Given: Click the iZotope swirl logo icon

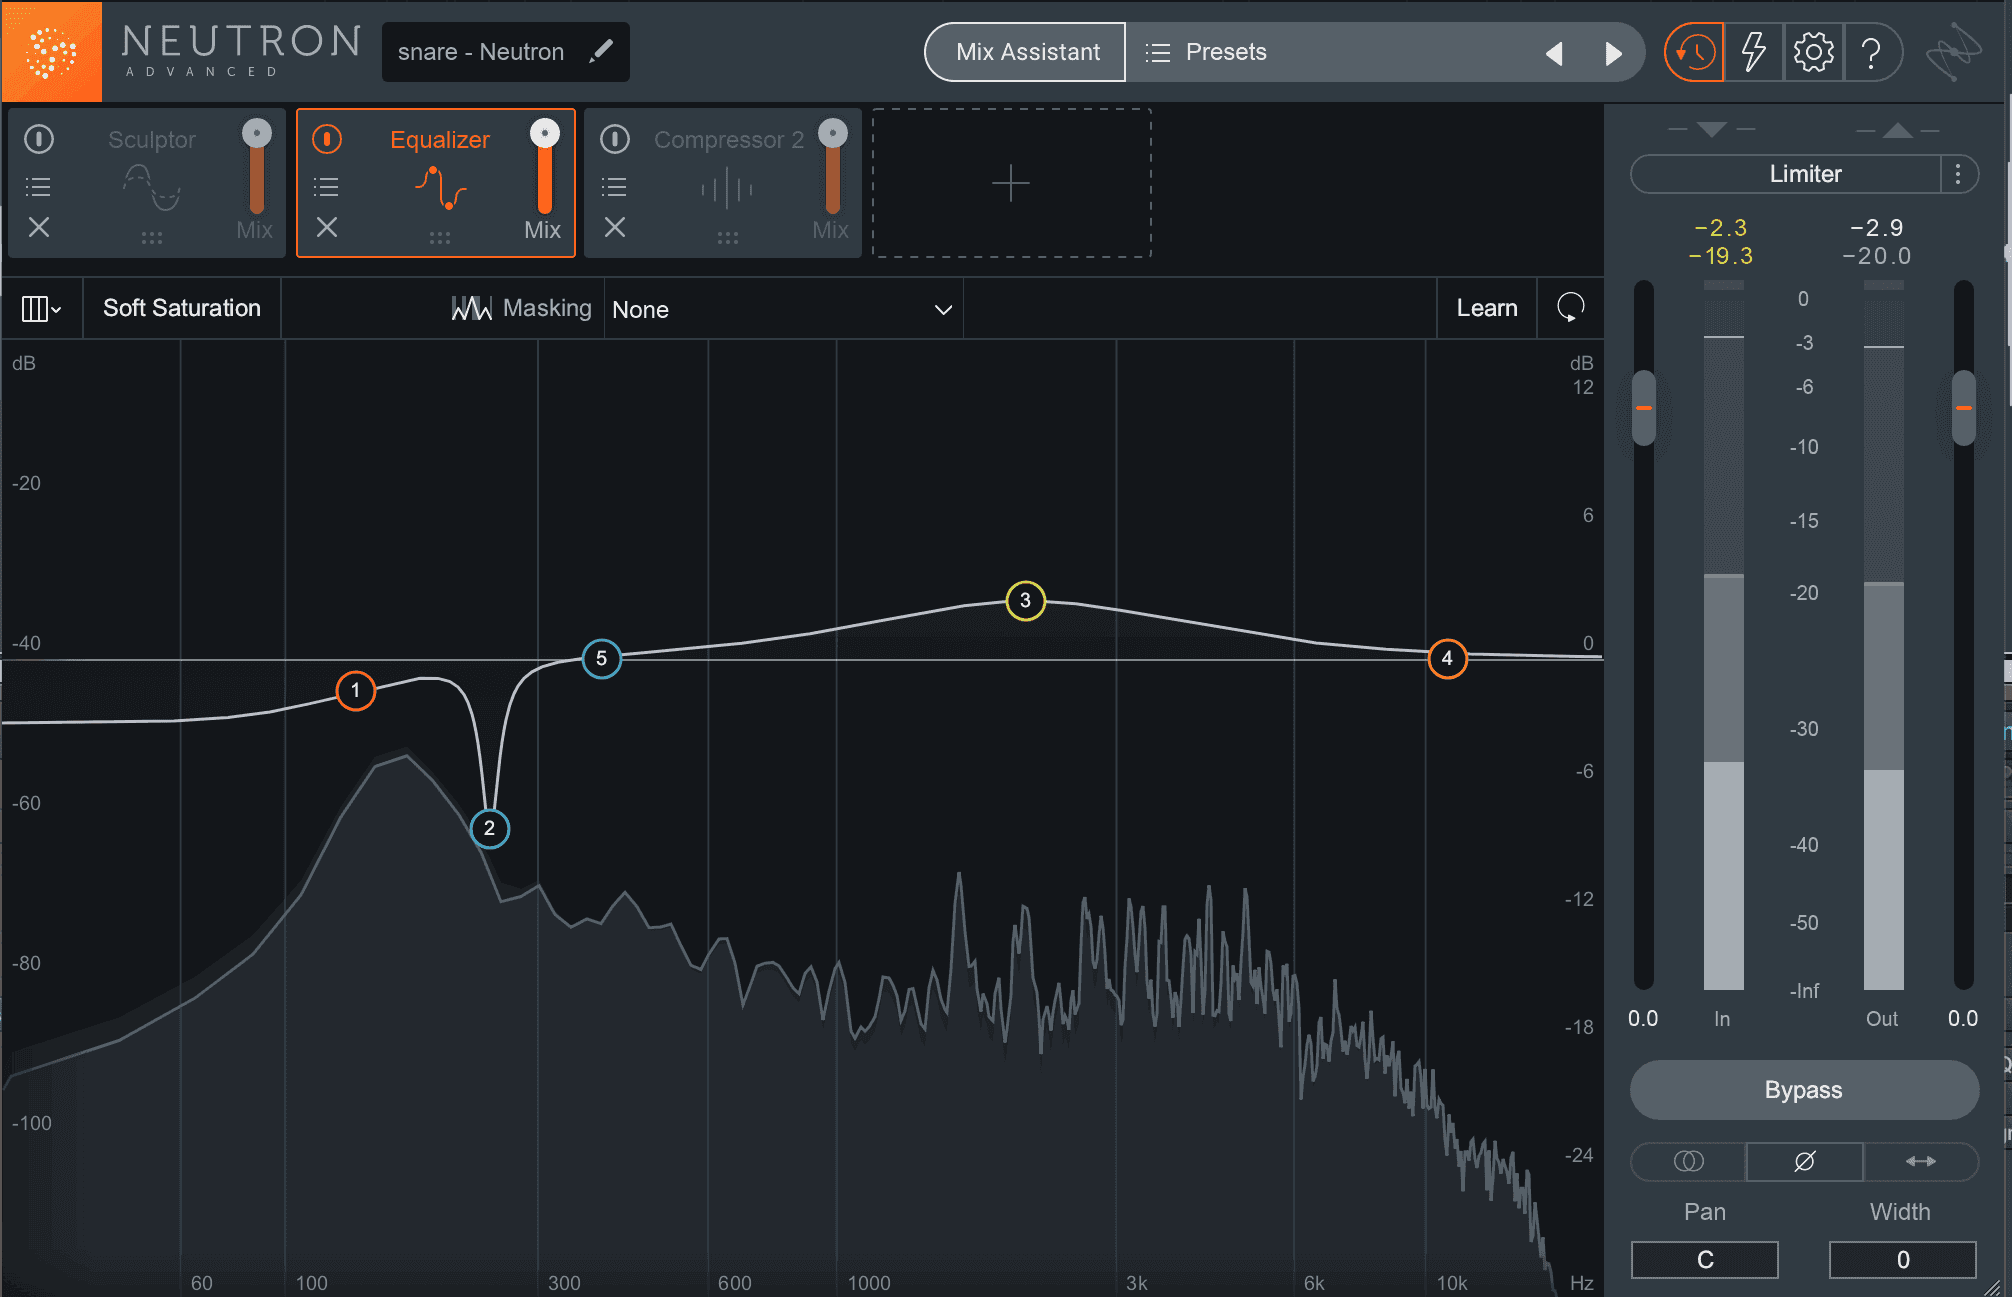Looking at the screenshot, I should pos(1954,52).
